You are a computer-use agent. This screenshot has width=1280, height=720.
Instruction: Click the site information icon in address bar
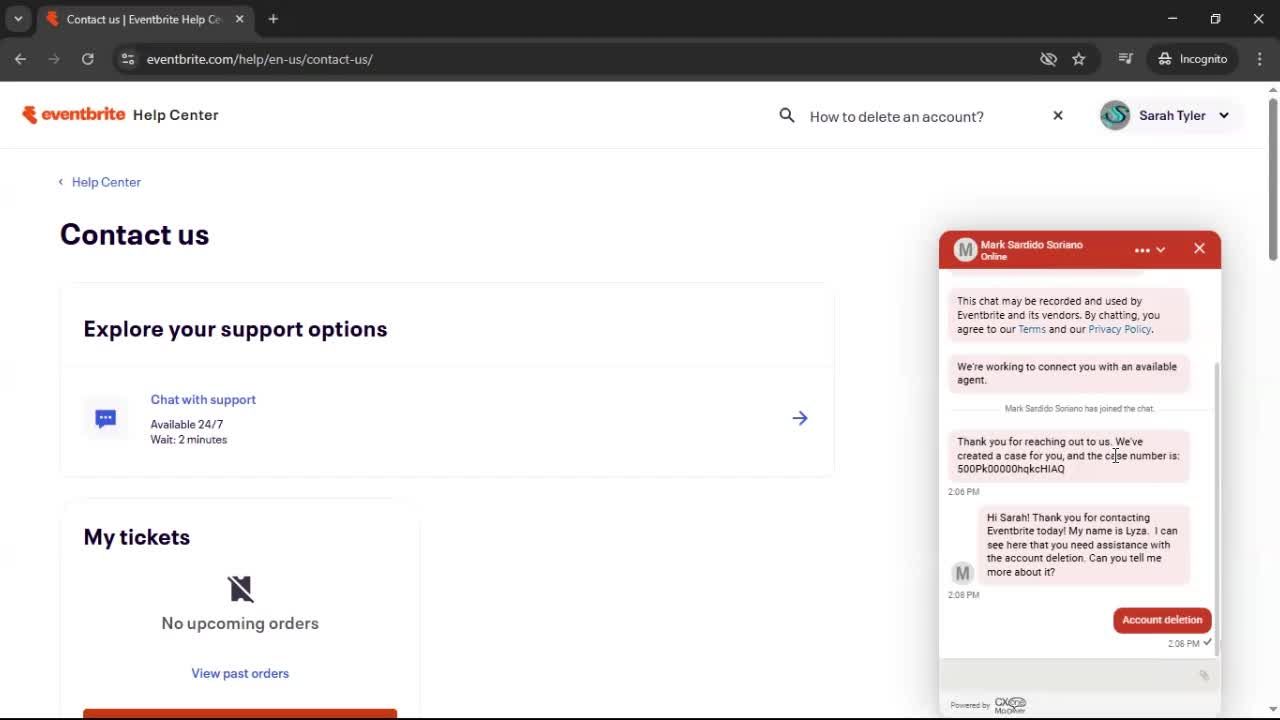[127, 59]
